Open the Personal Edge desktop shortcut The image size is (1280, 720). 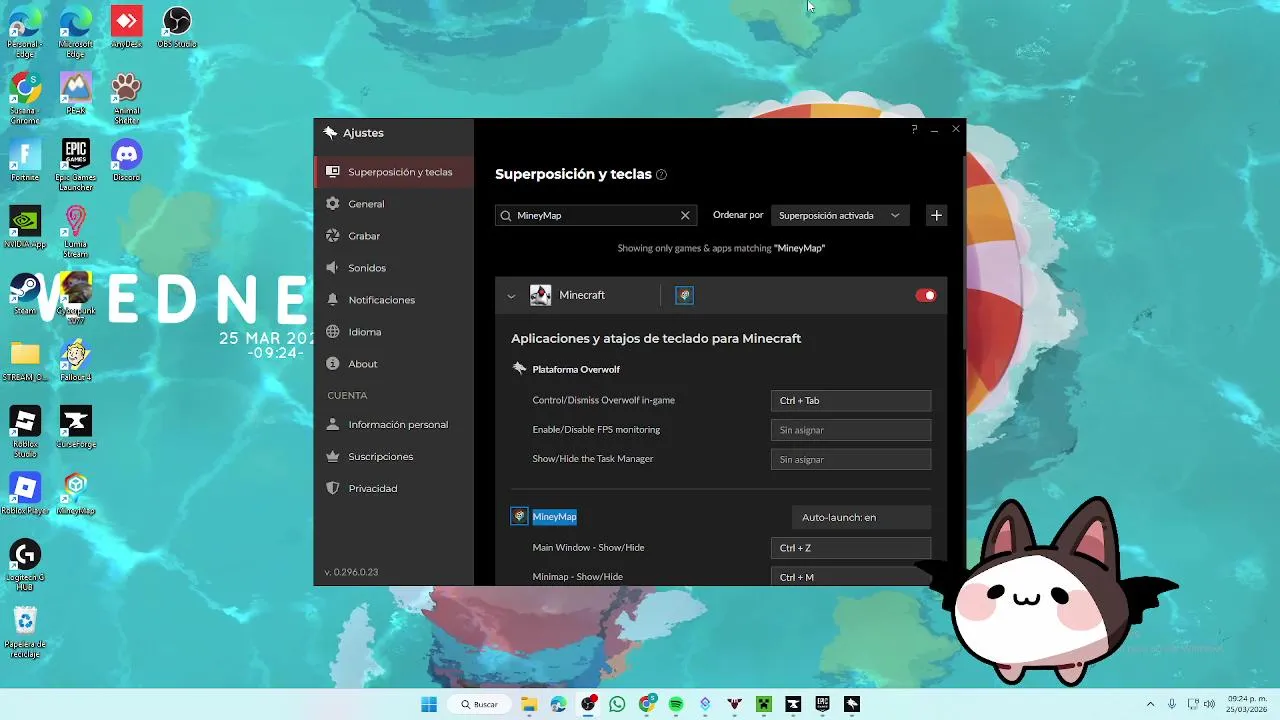(x=25, y=32)
